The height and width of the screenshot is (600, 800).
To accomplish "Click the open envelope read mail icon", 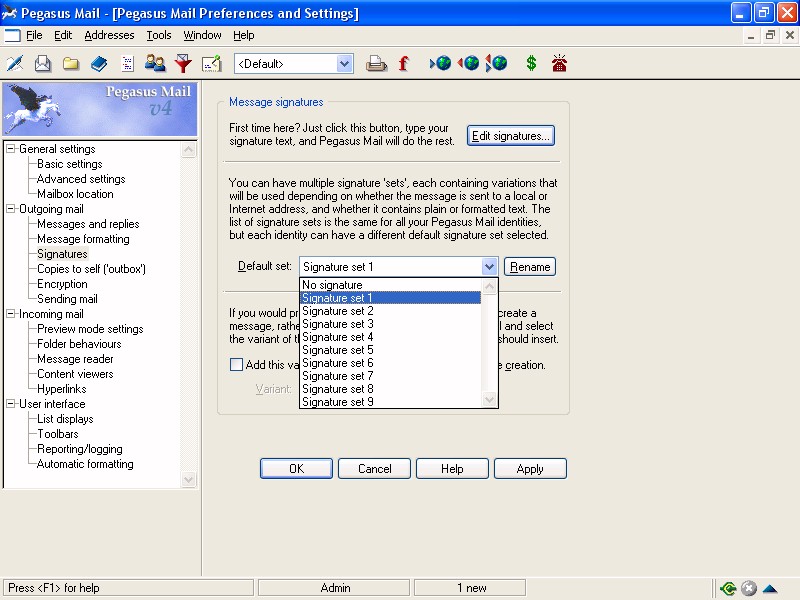I will (43, 63).
